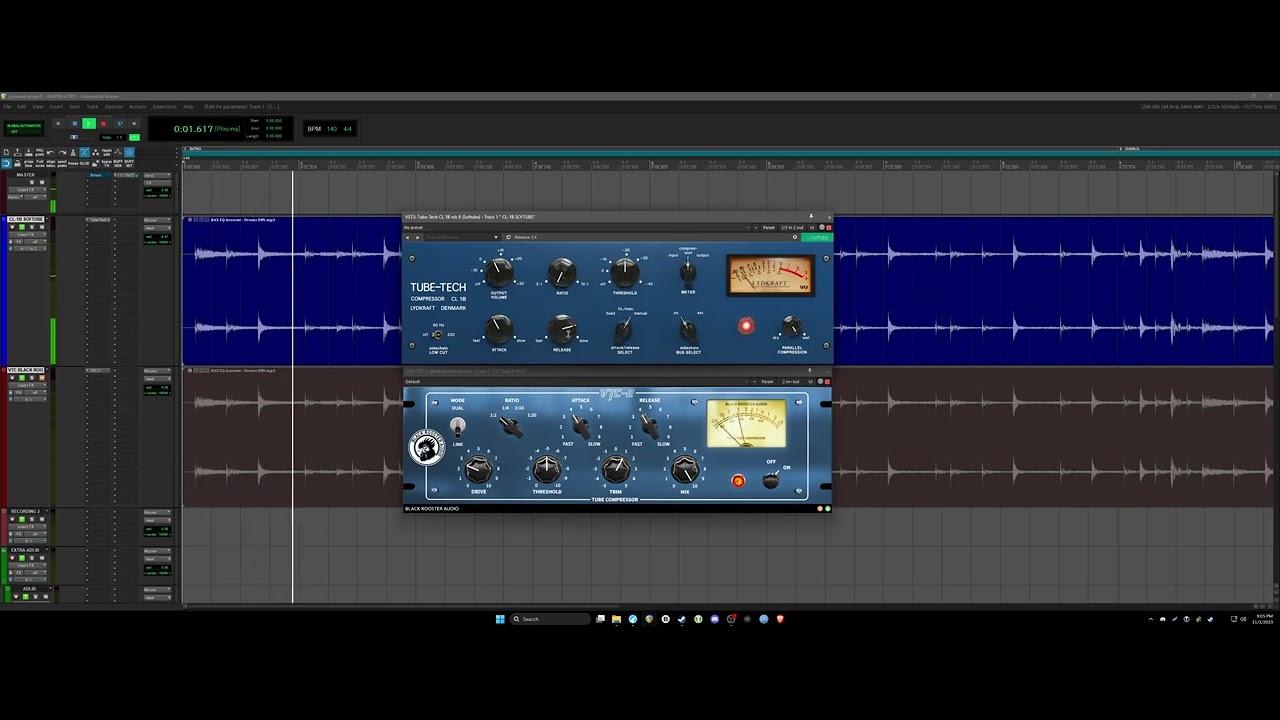This screenshot has width=1280, height=720.
Task: Turn the VTC-2 Mix knob
Action: 685,468
